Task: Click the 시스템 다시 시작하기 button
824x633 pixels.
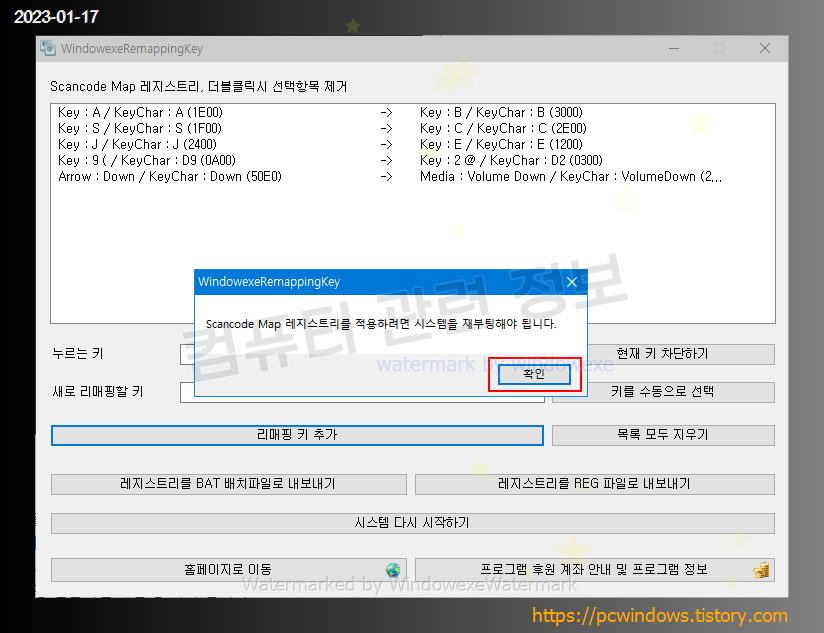Action: click(x=413, y=523)
